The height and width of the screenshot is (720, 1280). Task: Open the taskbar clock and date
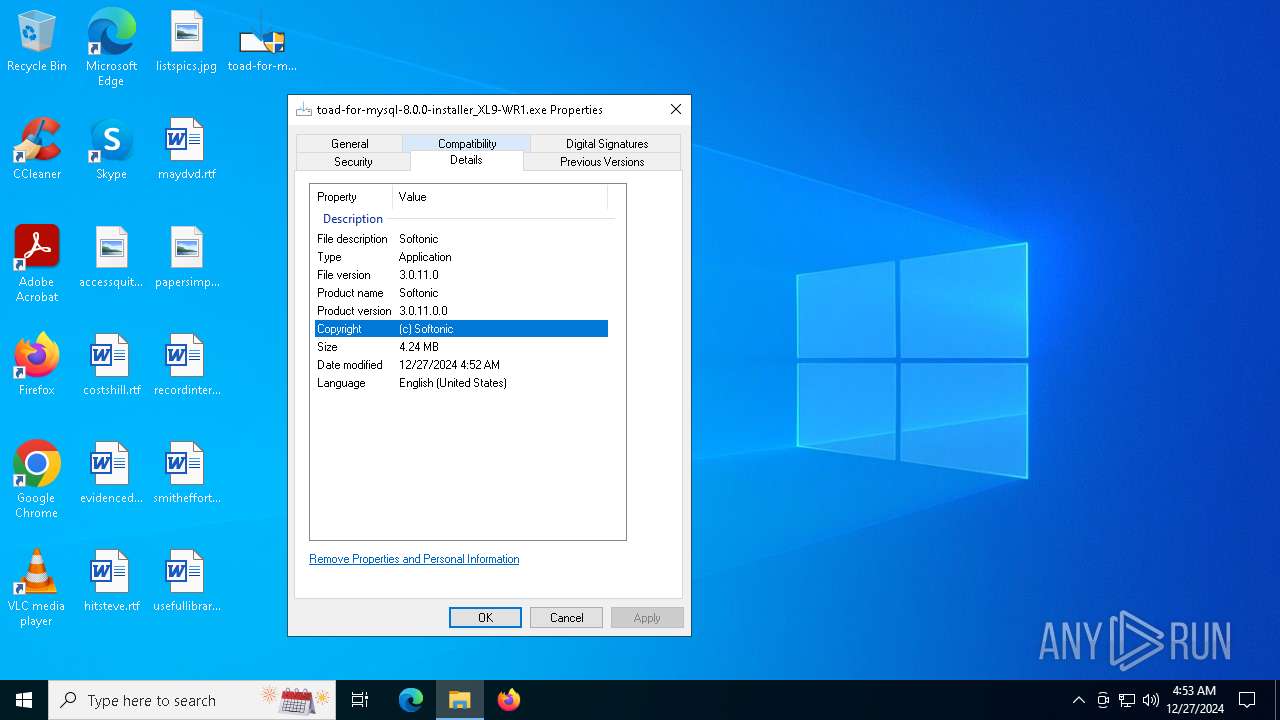tap(1195, 700)
